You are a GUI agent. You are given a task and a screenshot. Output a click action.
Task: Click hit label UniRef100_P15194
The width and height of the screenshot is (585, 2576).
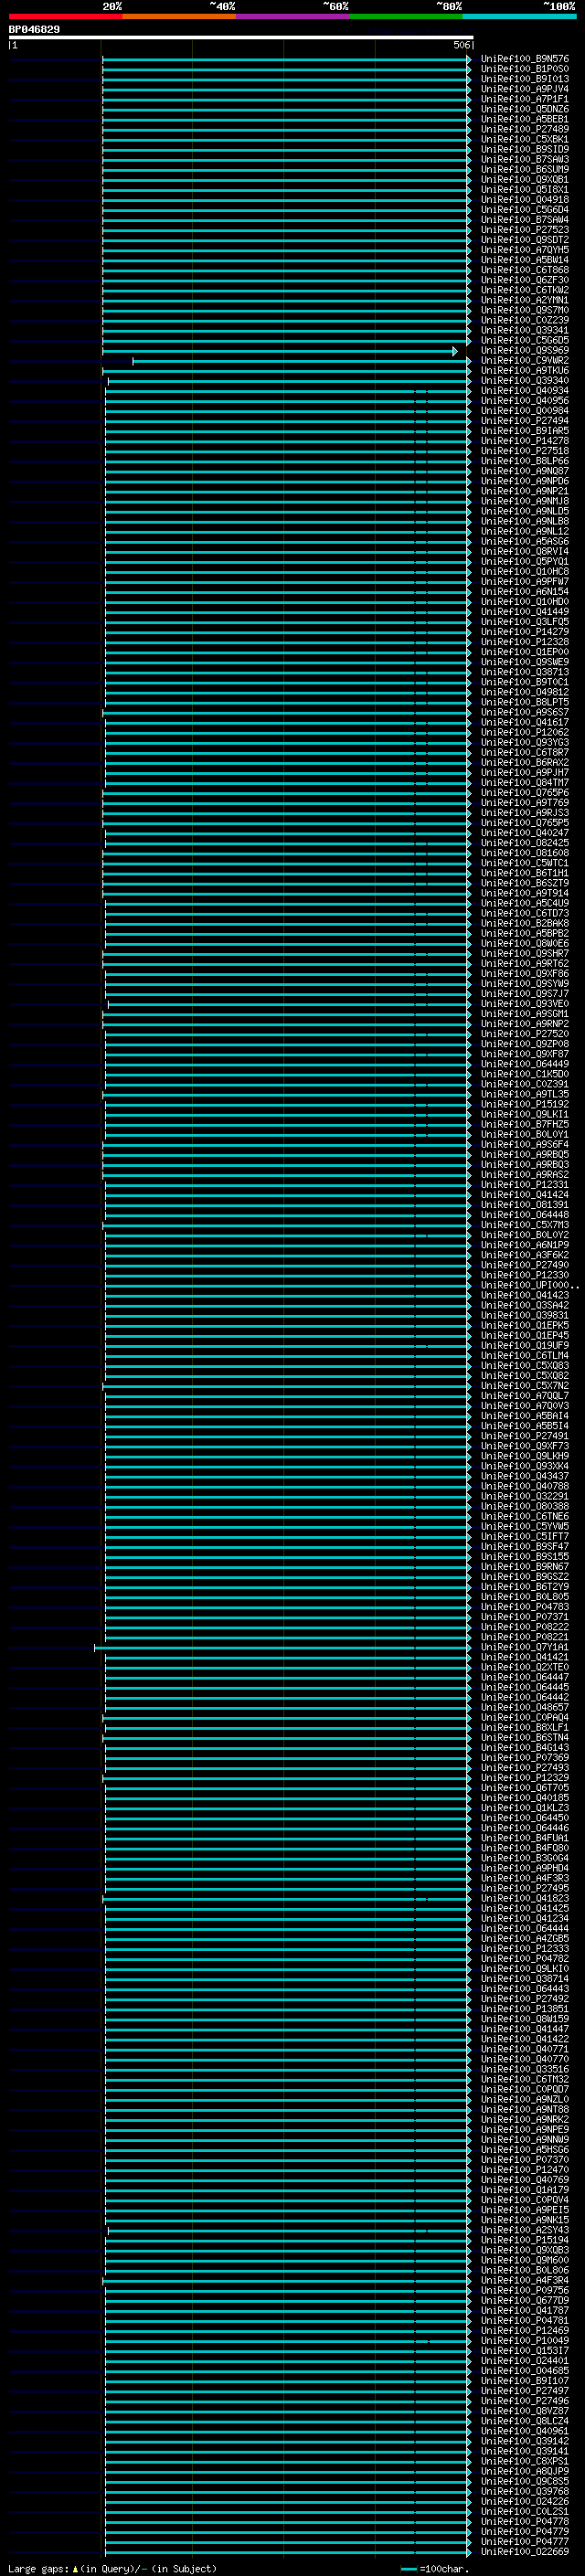click(525, 2240)
